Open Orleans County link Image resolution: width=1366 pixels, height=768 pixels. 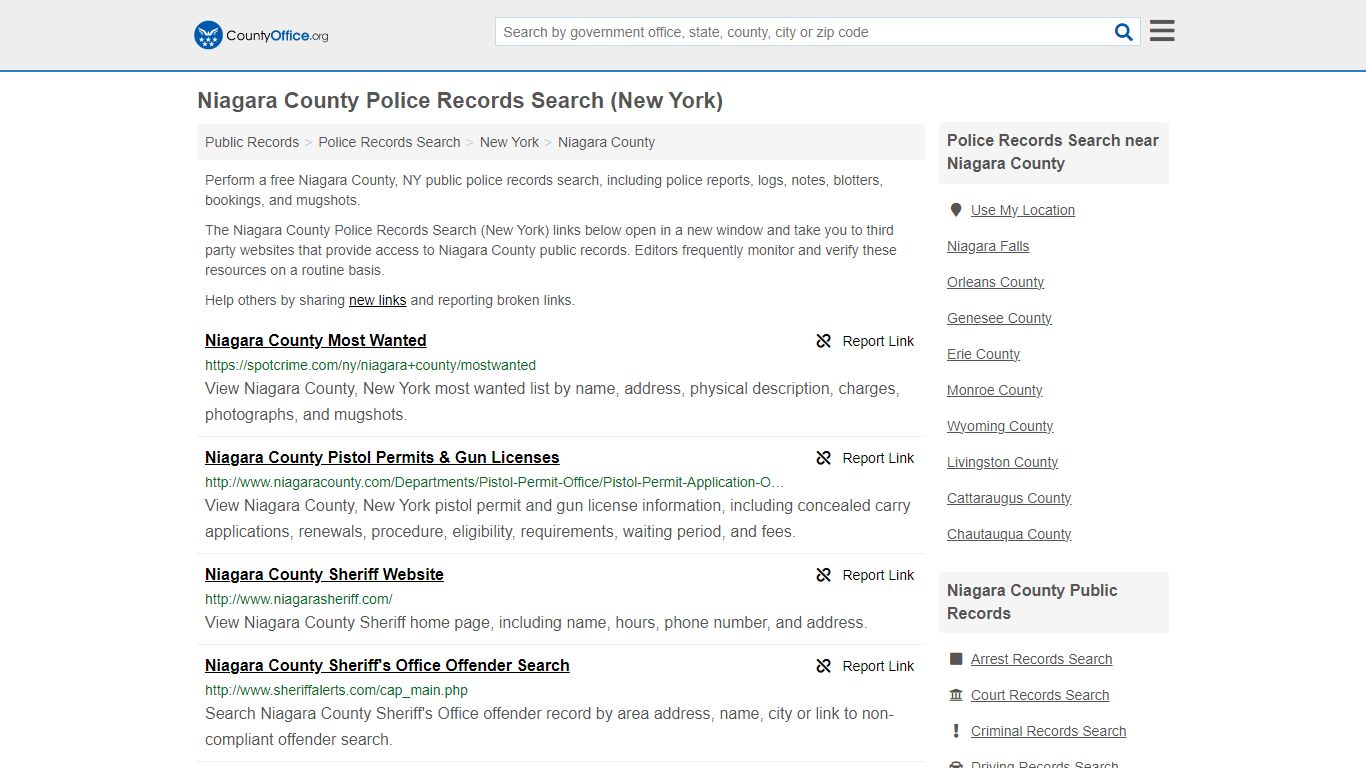[x=995, y=282]
